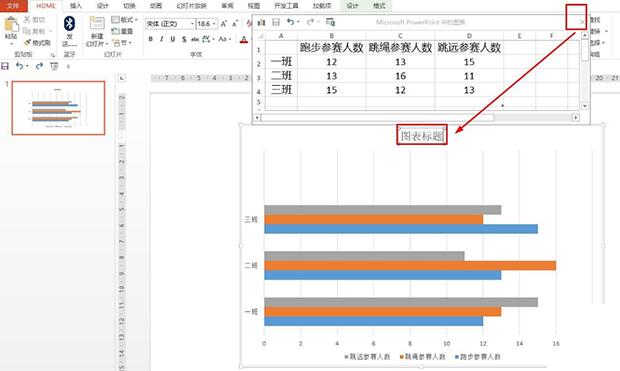Select slide 1 thumbnail in panel
The image size is (620, 371).
58,108
